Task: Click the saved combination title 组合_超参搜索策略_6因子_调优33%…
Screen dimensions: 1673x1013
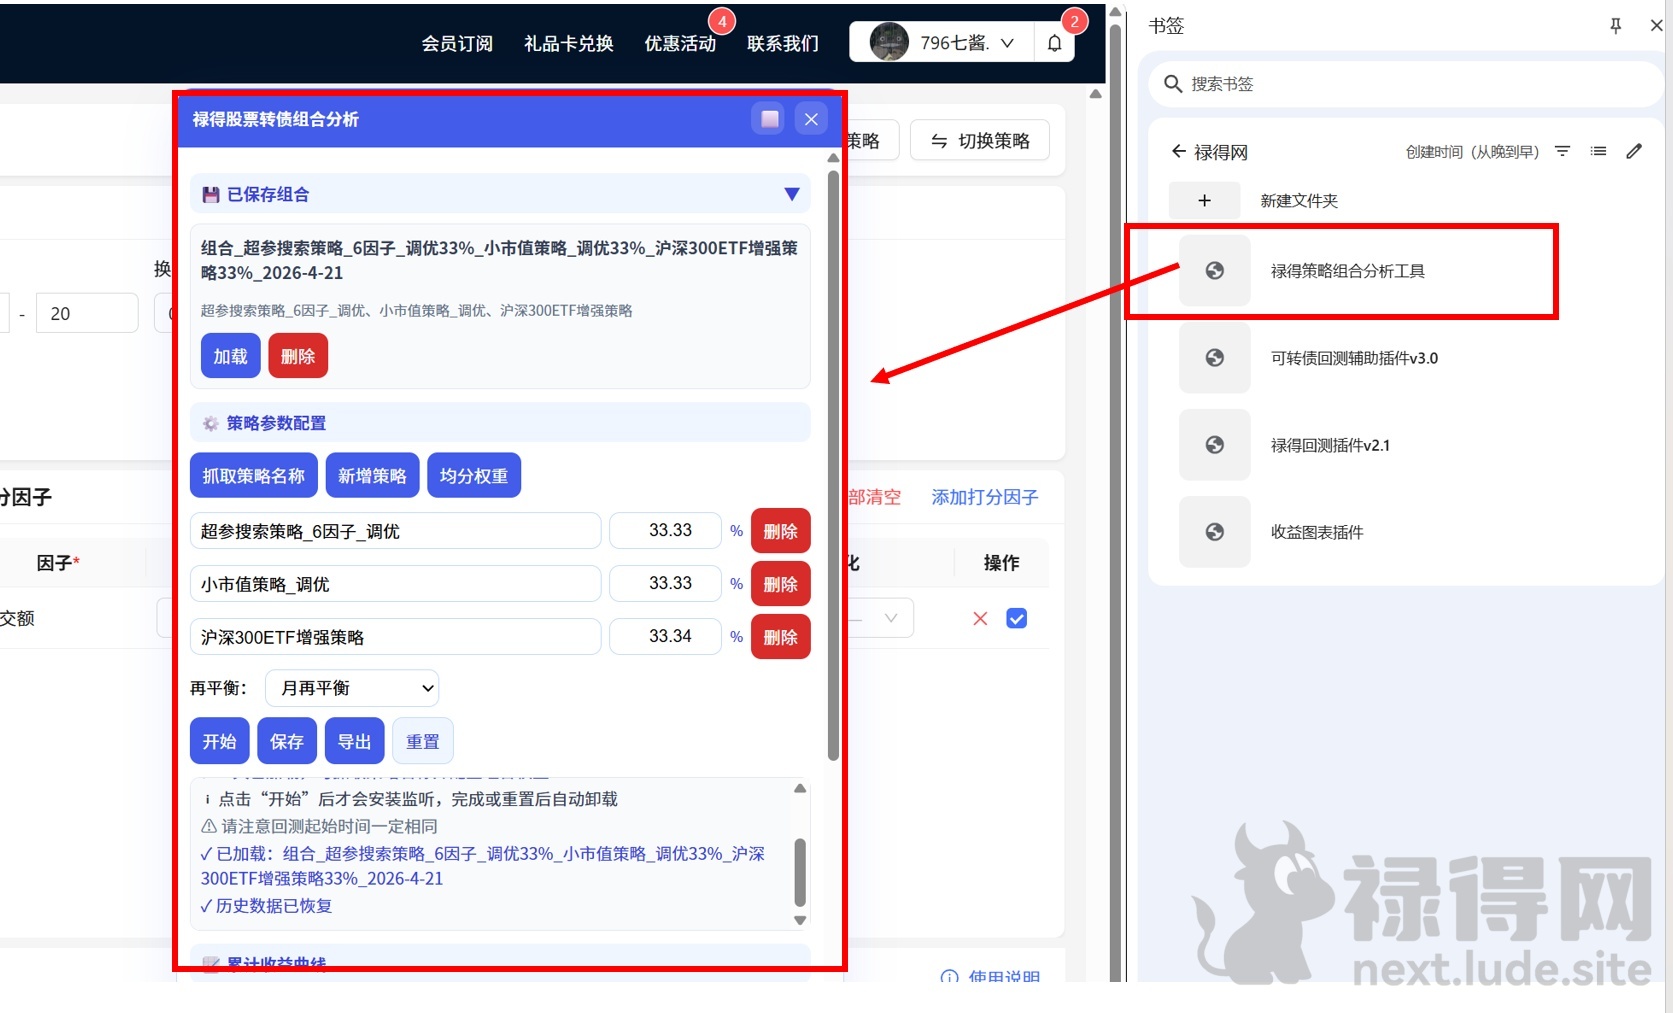Action: 500,260
